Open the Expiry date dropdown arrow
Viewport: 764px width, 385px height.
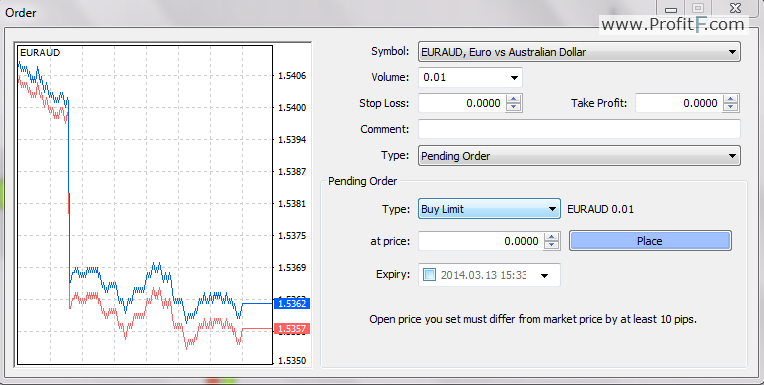545,276
